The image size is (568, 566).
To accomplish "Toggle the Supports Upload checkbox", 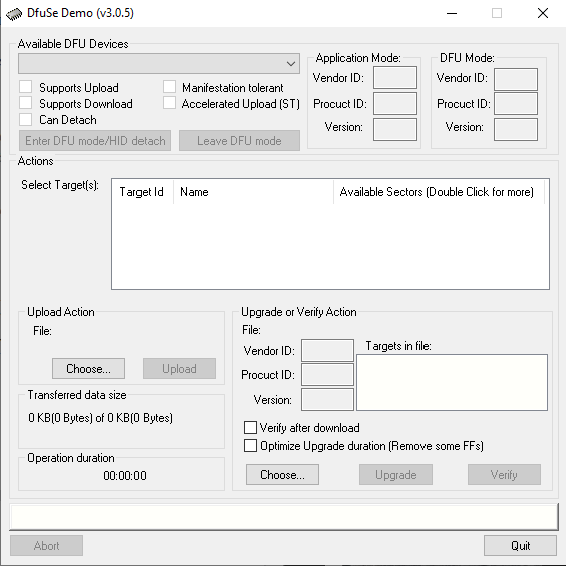I will (26, 87).
